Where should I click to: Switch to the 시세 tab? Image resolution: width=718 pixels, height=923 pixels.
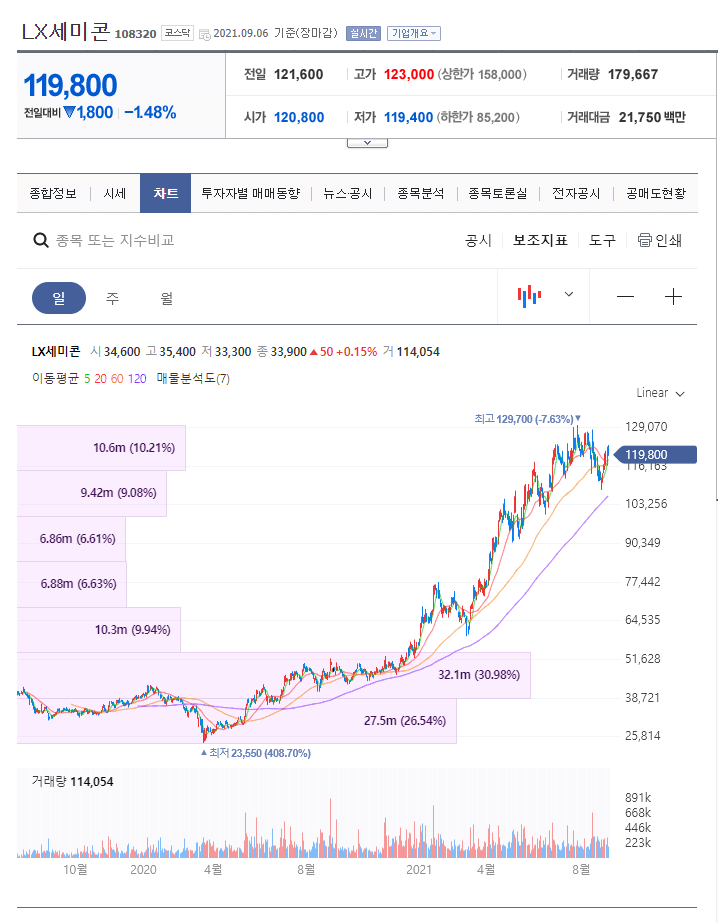pyautogui.click(x=115, y=194)
